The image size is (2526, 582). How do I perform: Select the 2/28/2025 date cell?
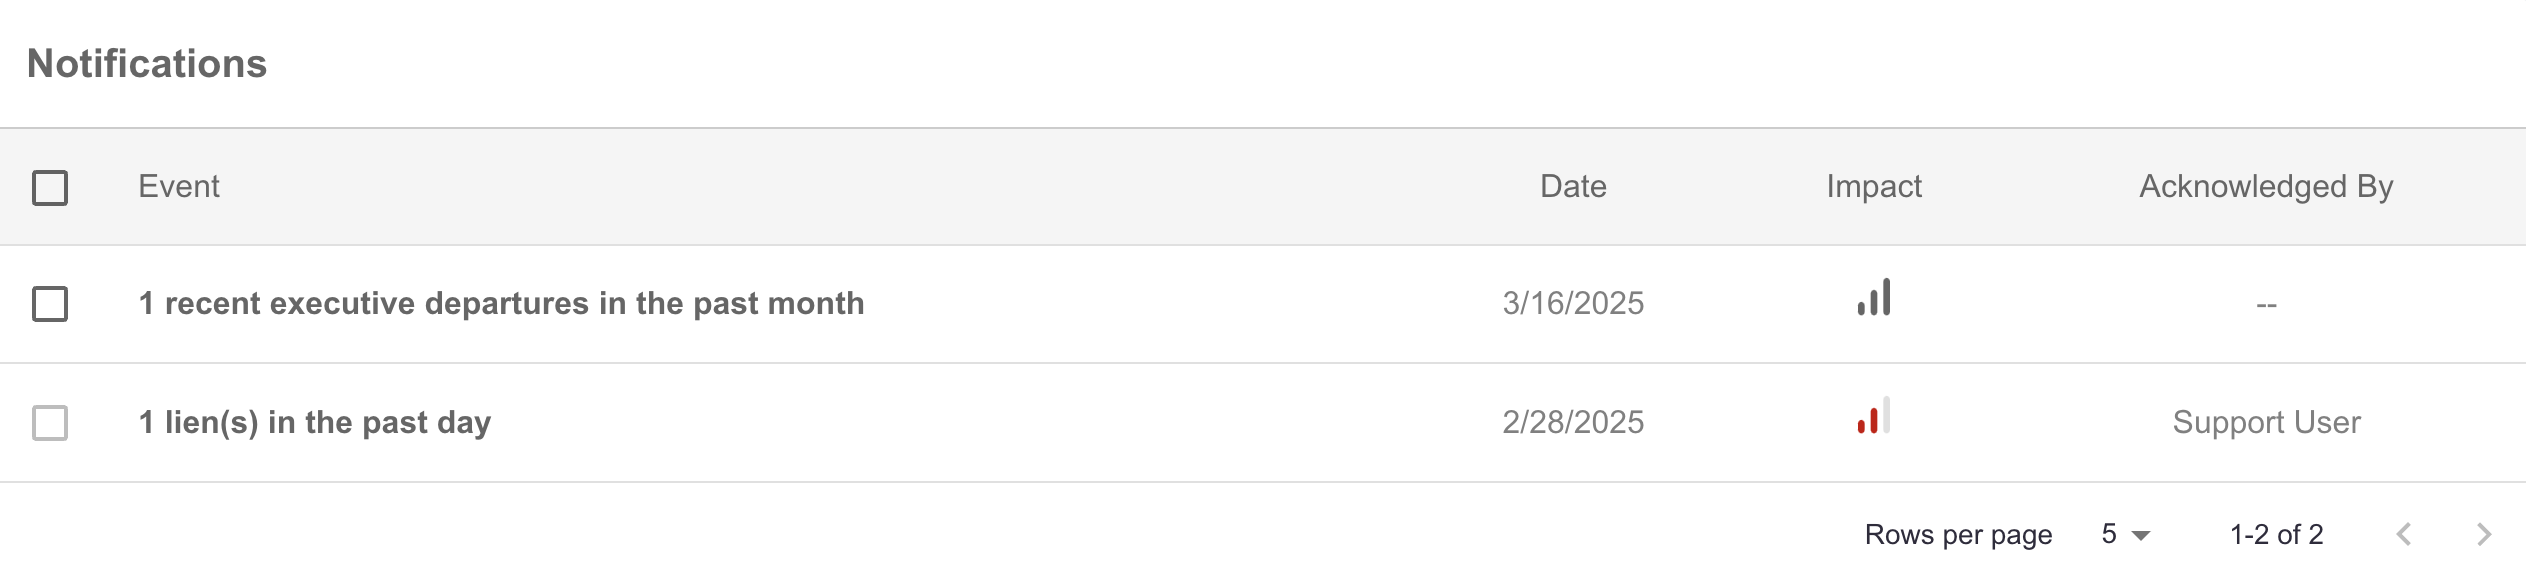(1573, 422)
